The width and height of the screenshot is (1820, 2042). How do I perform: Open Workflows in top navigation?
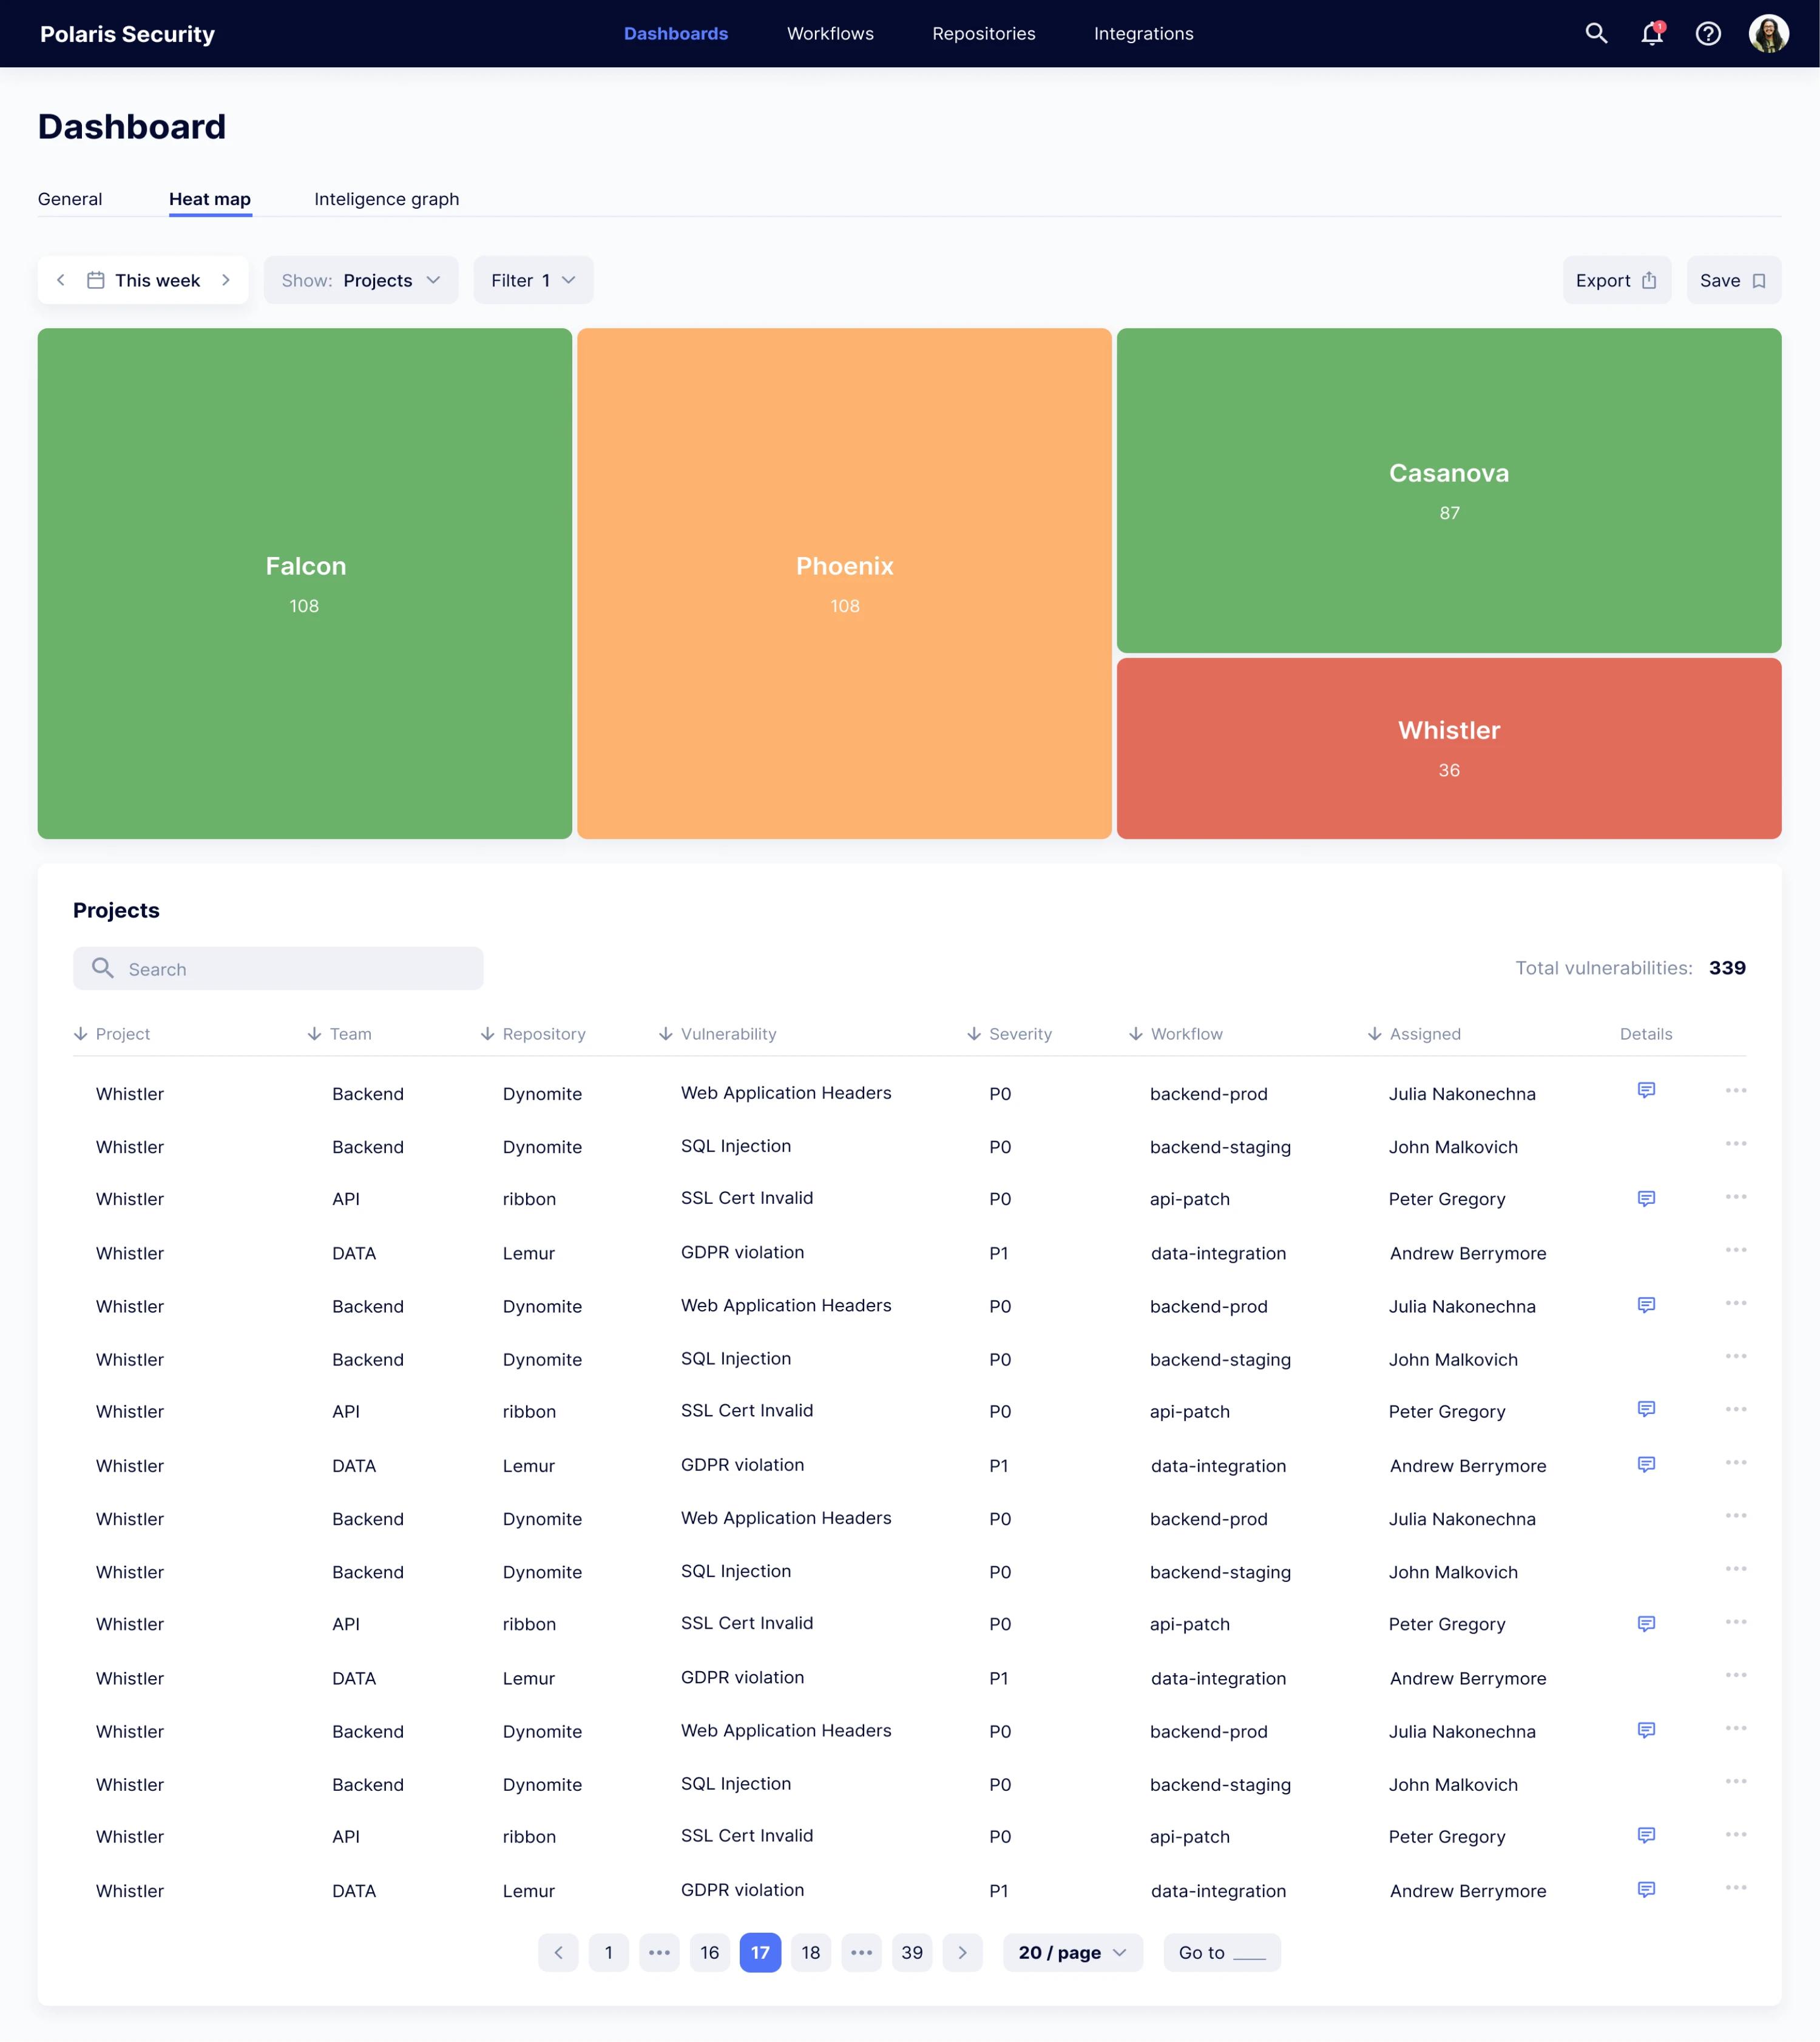click(830, 34)
